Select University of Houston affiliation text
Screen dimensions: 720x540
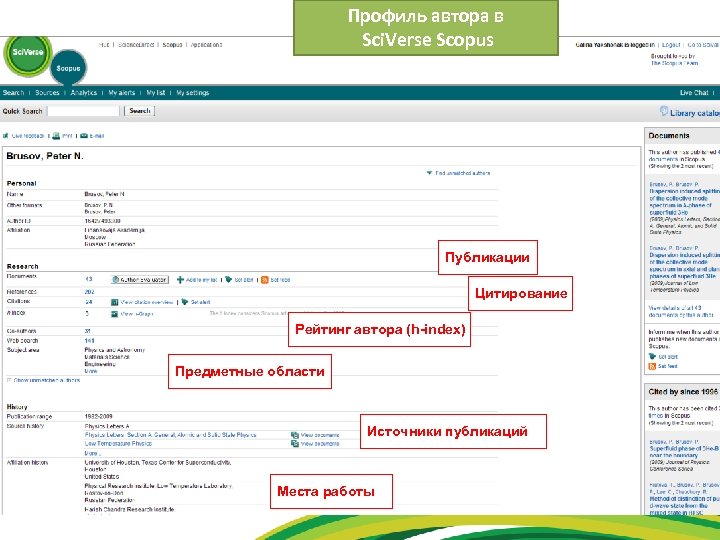pos(158,462)
